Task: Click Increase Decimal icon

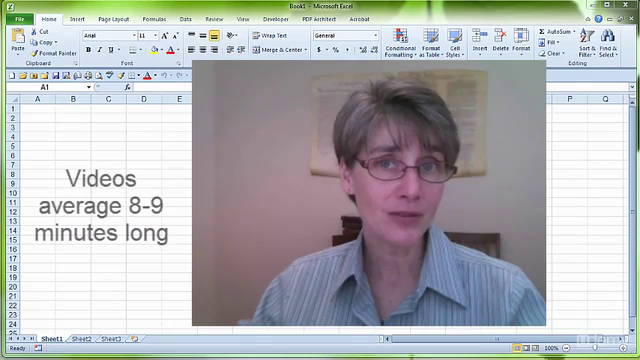Action: [x=363, y=50]
